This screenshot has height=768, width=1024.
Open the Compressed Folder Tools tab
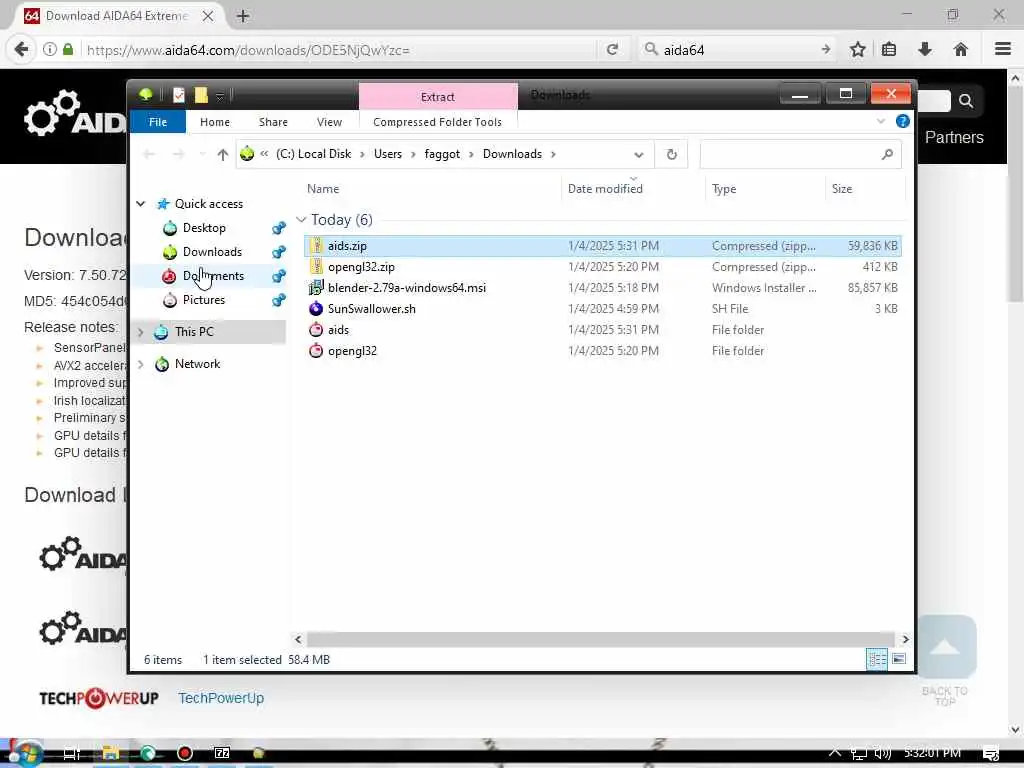click(438, 122)
